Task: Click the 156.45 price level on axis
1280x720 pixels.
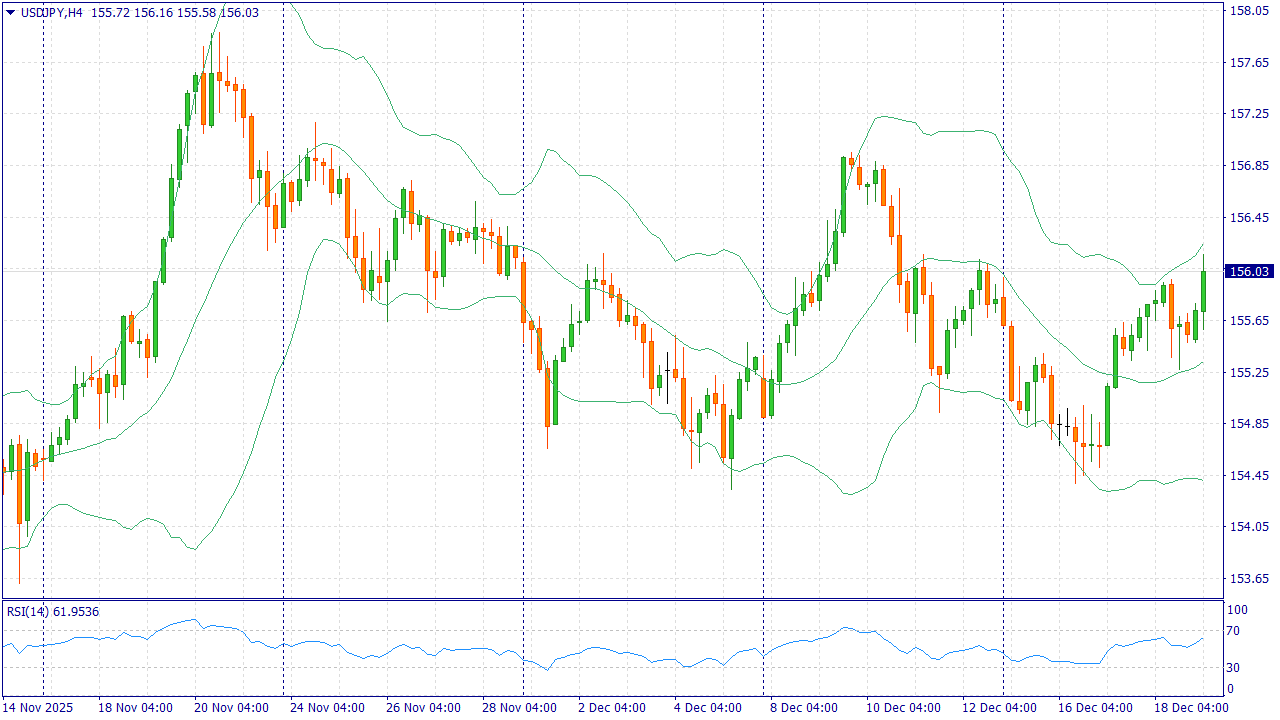Action: click(x=1248, y=218)
